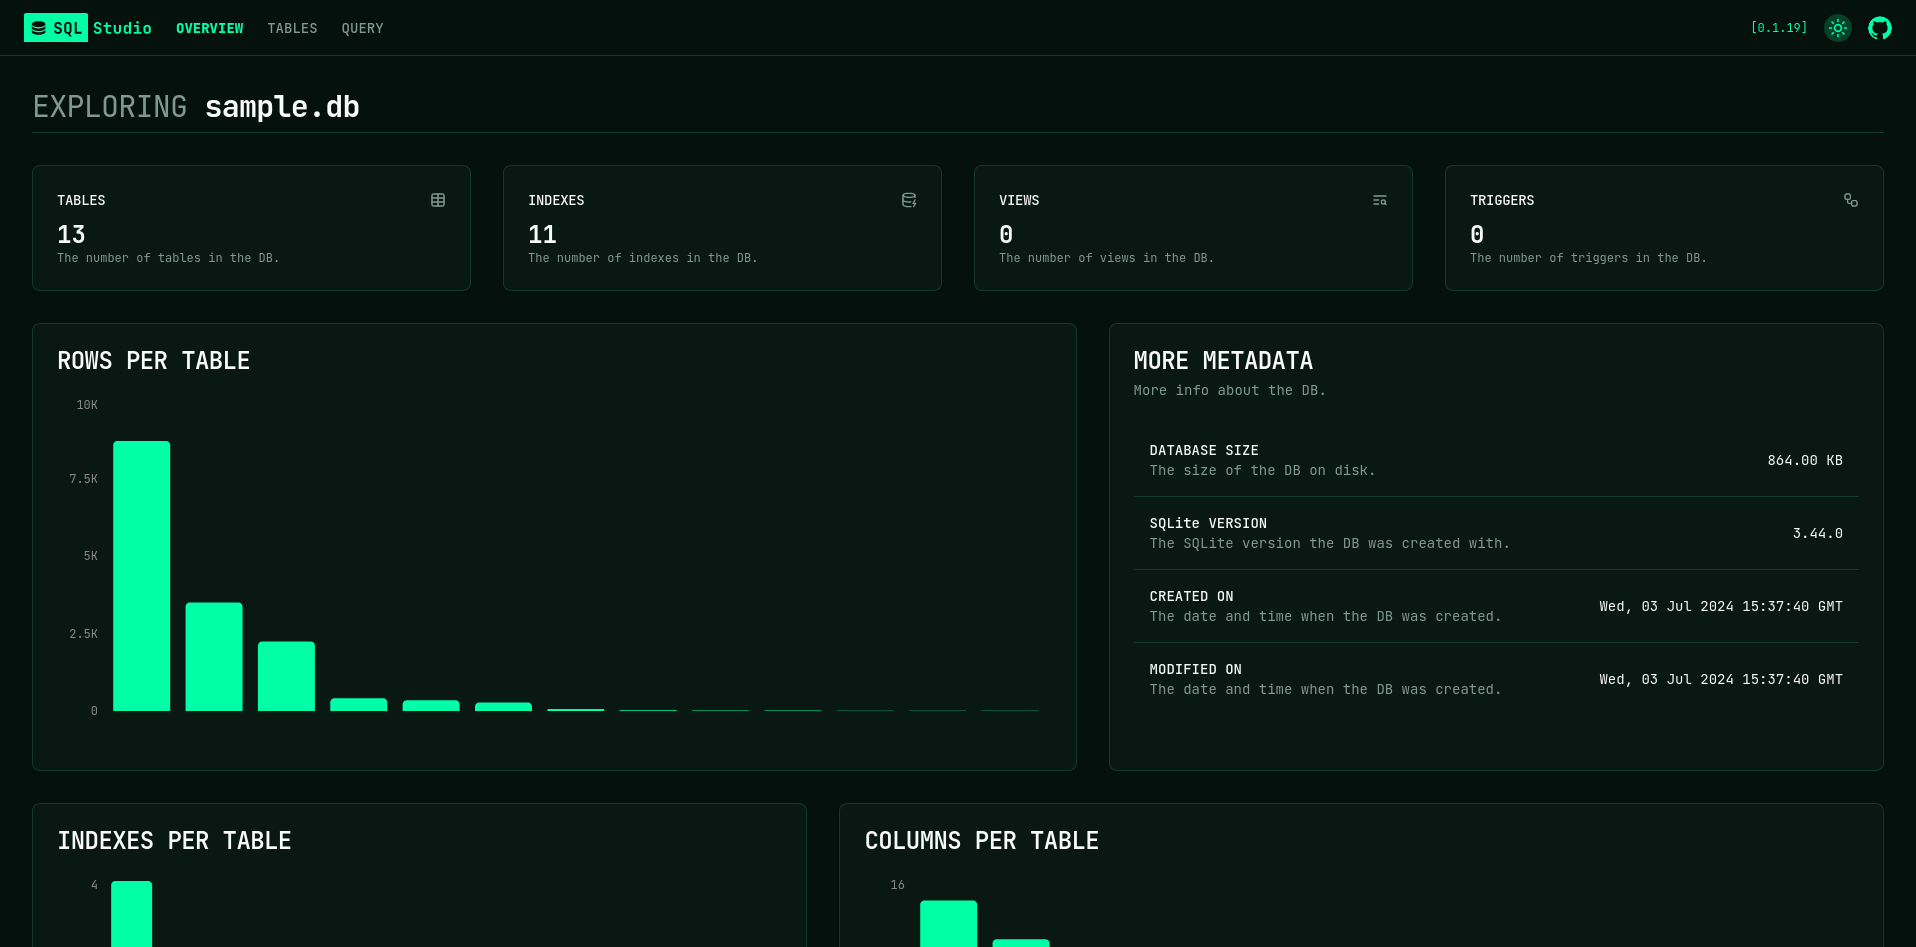Click the SQLite version value 3.44.0

[1817, 533]
